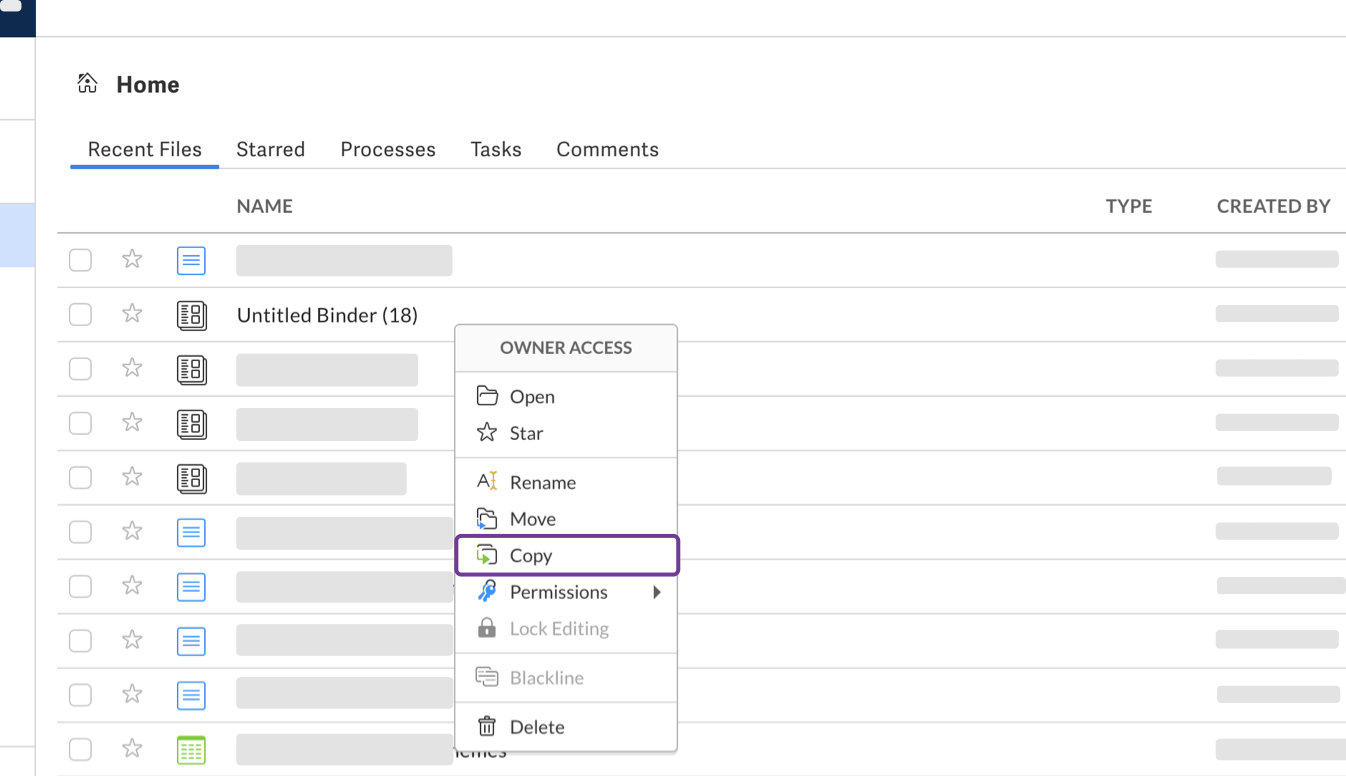The image size is (1346, 776).
Task: Select the Rename option's text-edit icon
Action: 488,482
